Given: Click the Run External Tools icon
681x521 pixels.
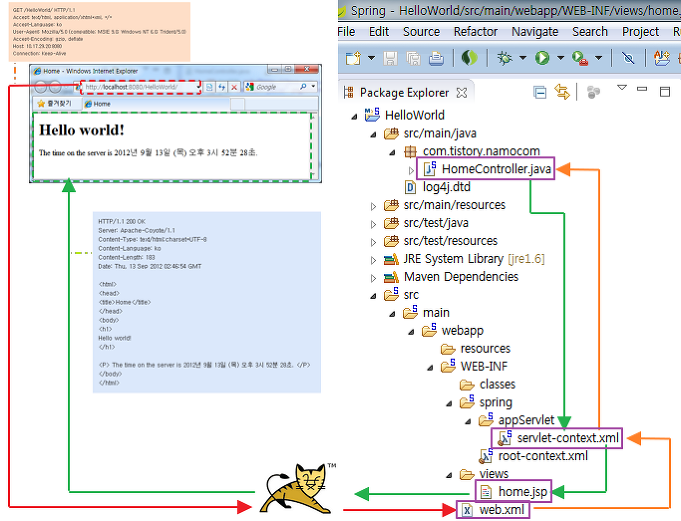Looking at the screenshot, I should point(580,58).
